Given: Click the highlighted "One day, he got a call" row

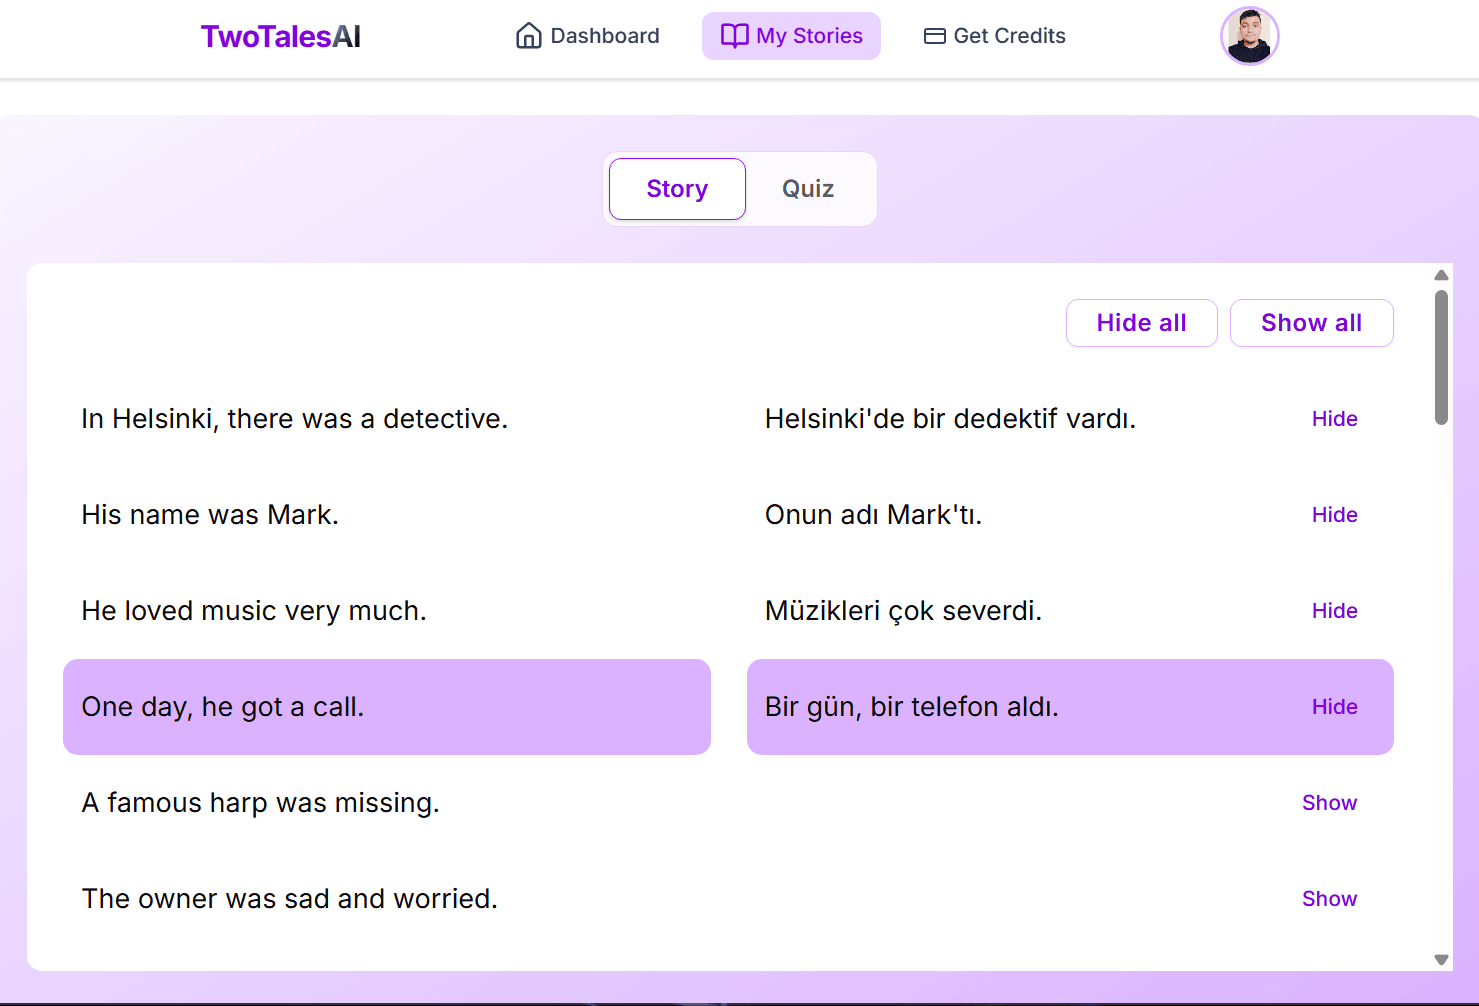Looking at the screenshot, I should pos(386,706).
